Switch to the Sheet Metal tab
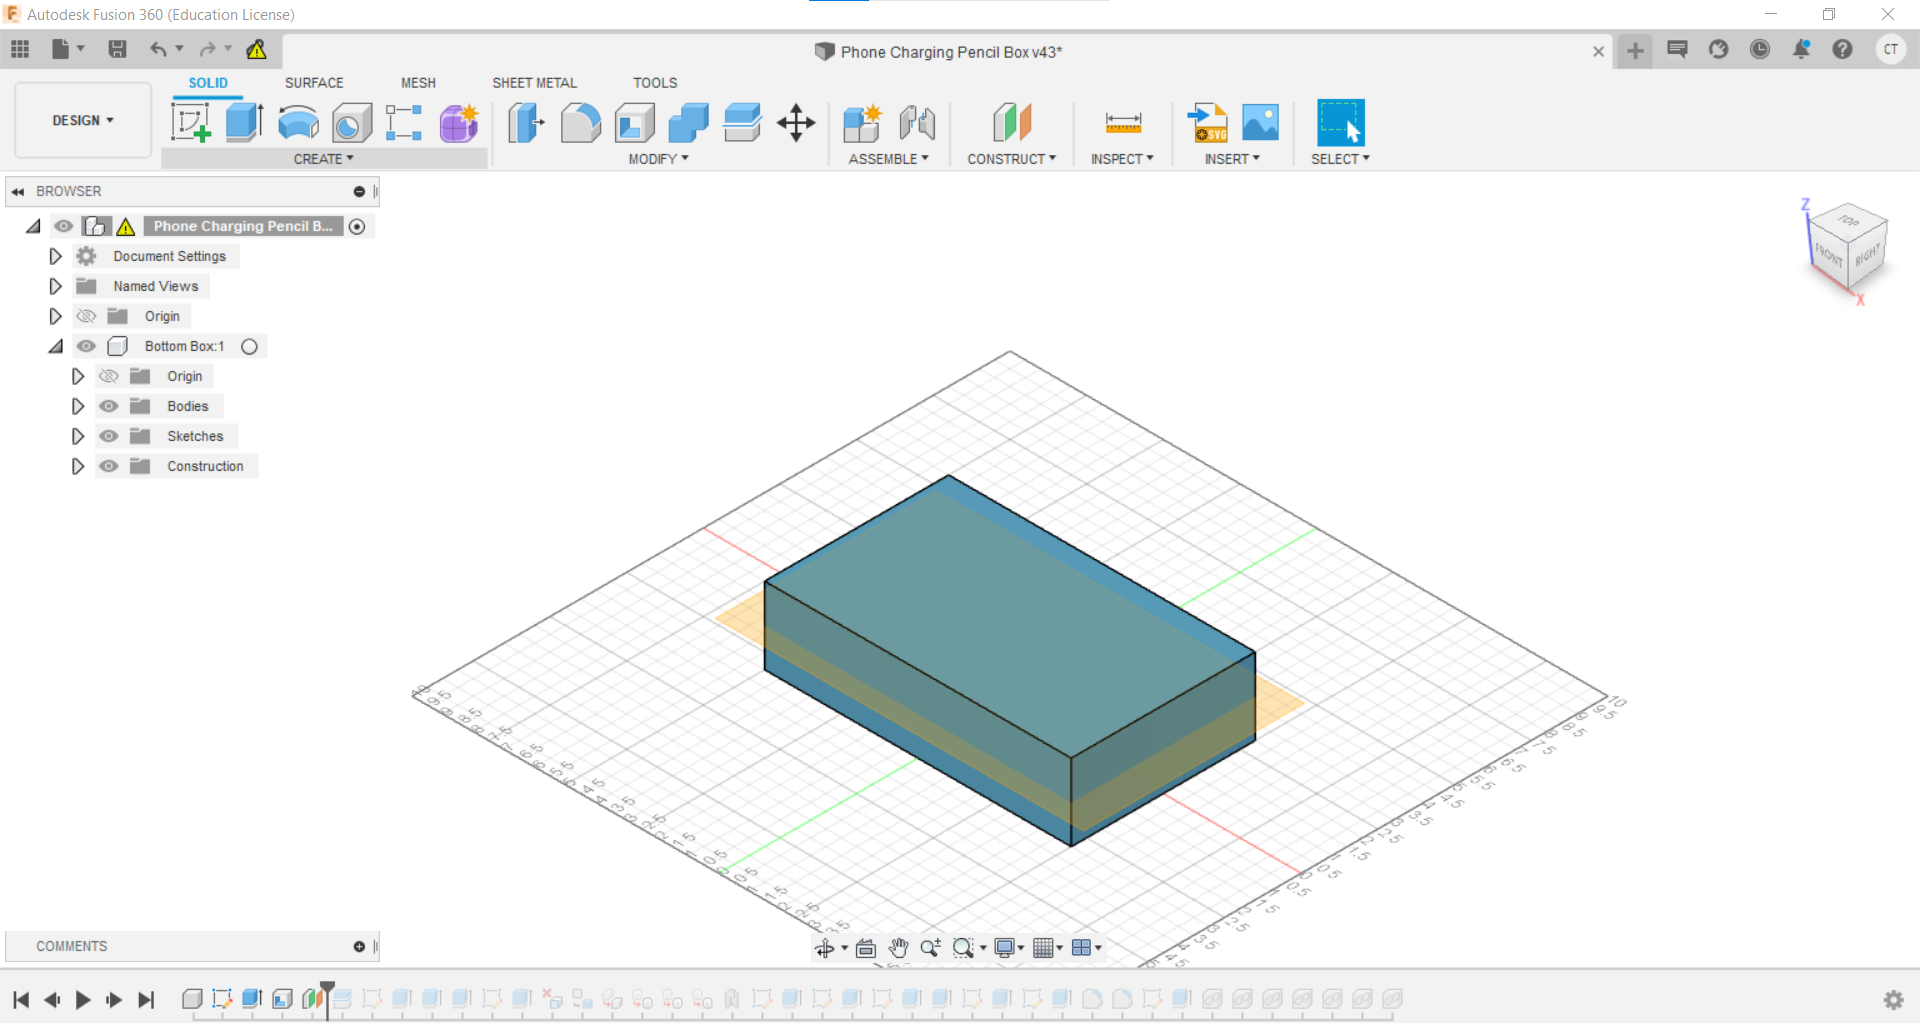The width and height of the screenshot is (1920, 1023). click(x=534, y=83)
